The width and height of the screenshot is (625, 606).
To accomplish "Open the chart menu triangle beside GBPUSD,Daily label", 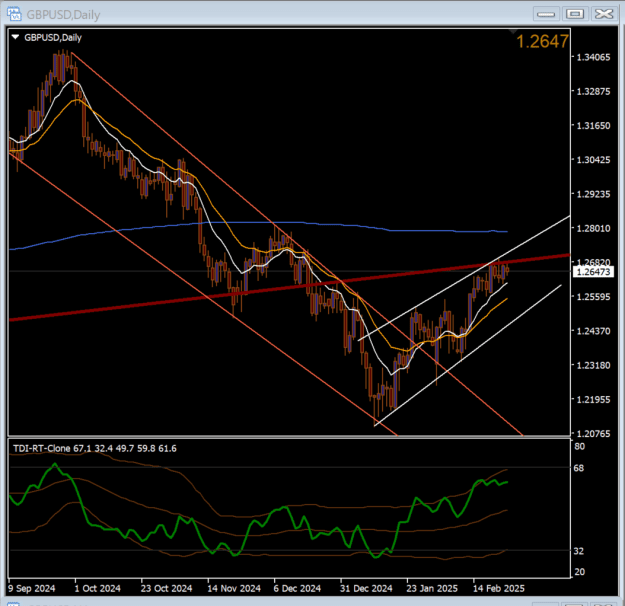I will point(16,37).
